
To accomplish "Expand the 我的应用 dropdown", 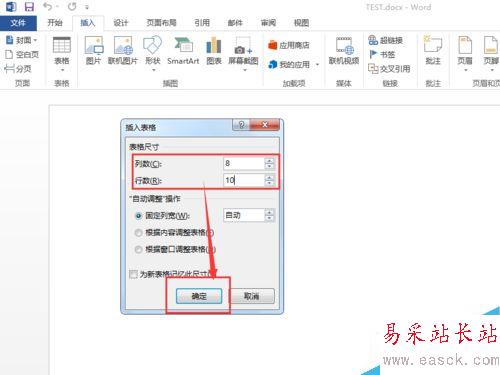I will coord(317,64).
